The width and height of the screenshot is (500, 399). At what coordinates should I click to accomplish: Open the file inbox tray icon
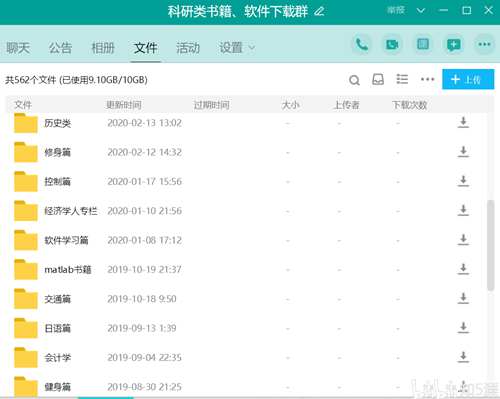(x=378, y=79)
